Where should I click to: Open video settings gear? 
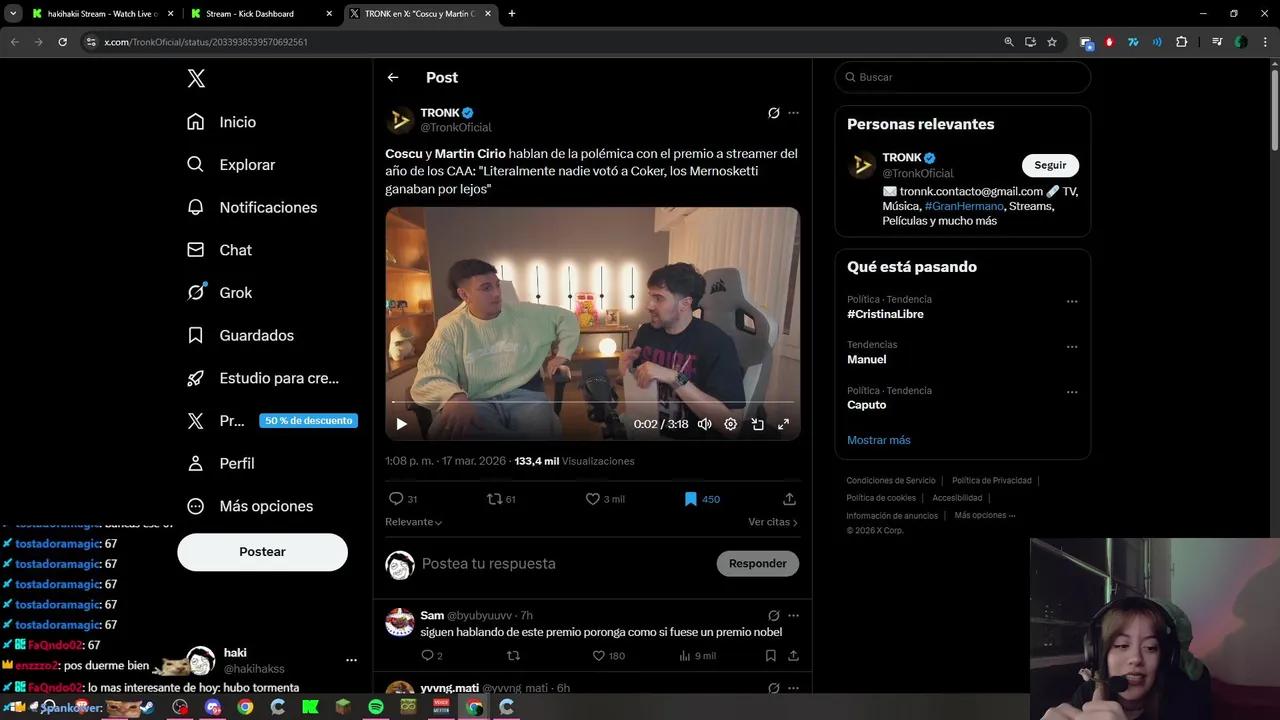pos(731,424)
